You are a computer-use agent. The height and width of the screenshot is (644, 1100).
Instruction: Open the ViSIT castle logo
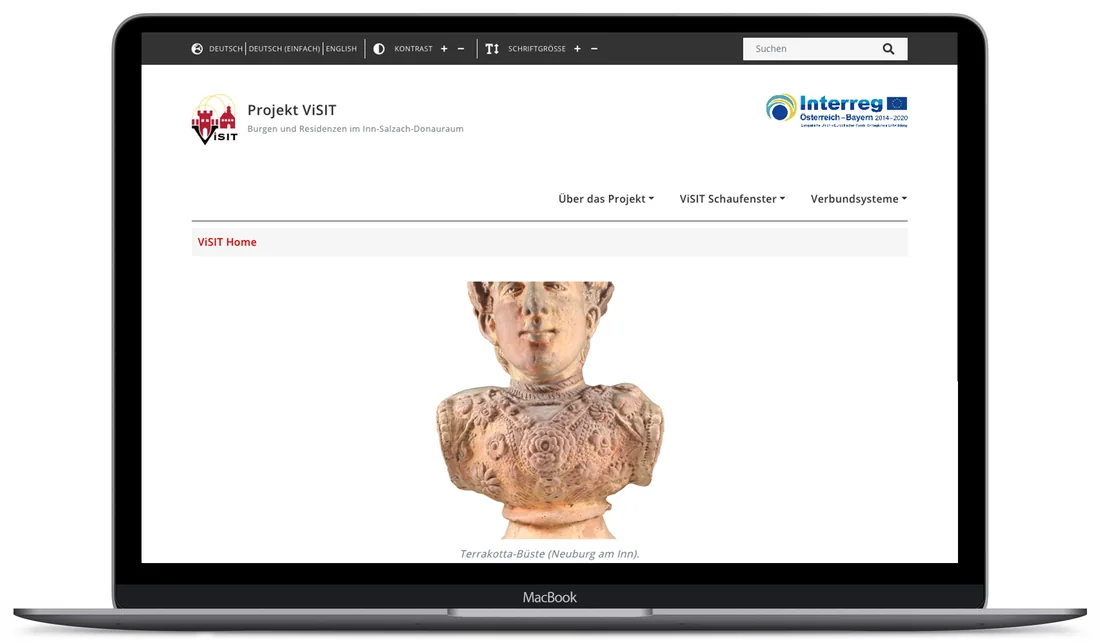pos(215,119)
